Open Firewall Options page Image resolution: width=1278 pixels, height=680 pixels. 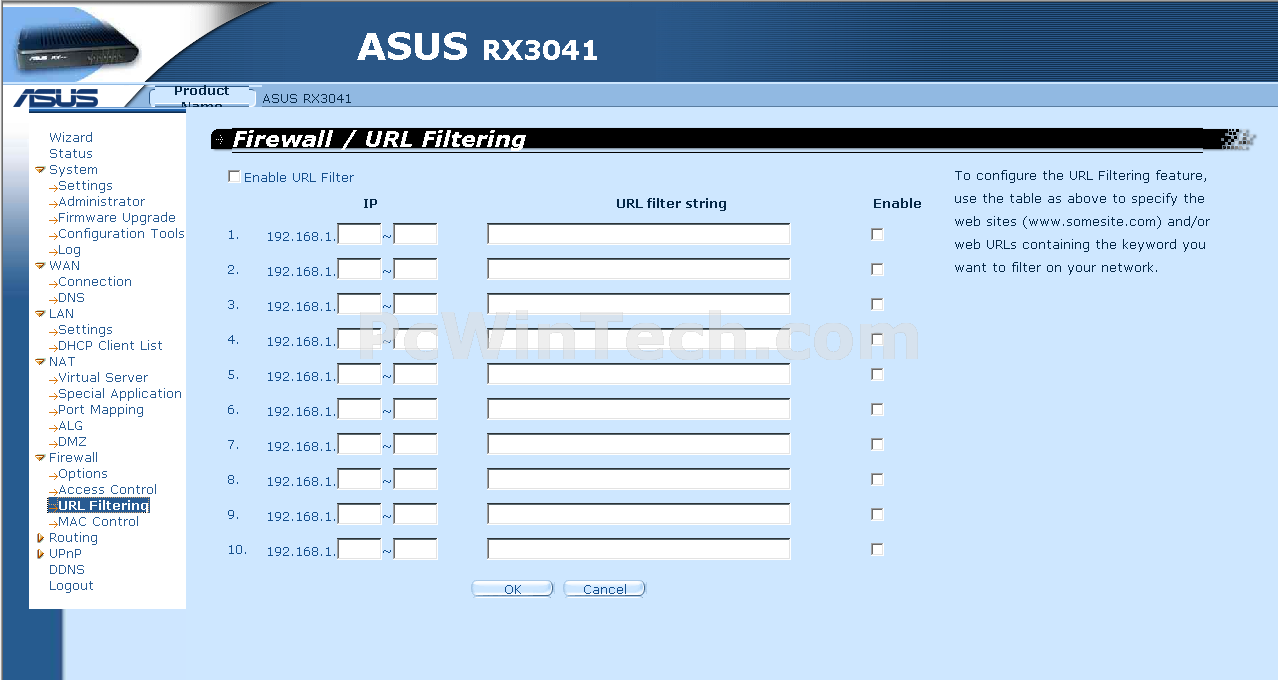tap(83, 474)
